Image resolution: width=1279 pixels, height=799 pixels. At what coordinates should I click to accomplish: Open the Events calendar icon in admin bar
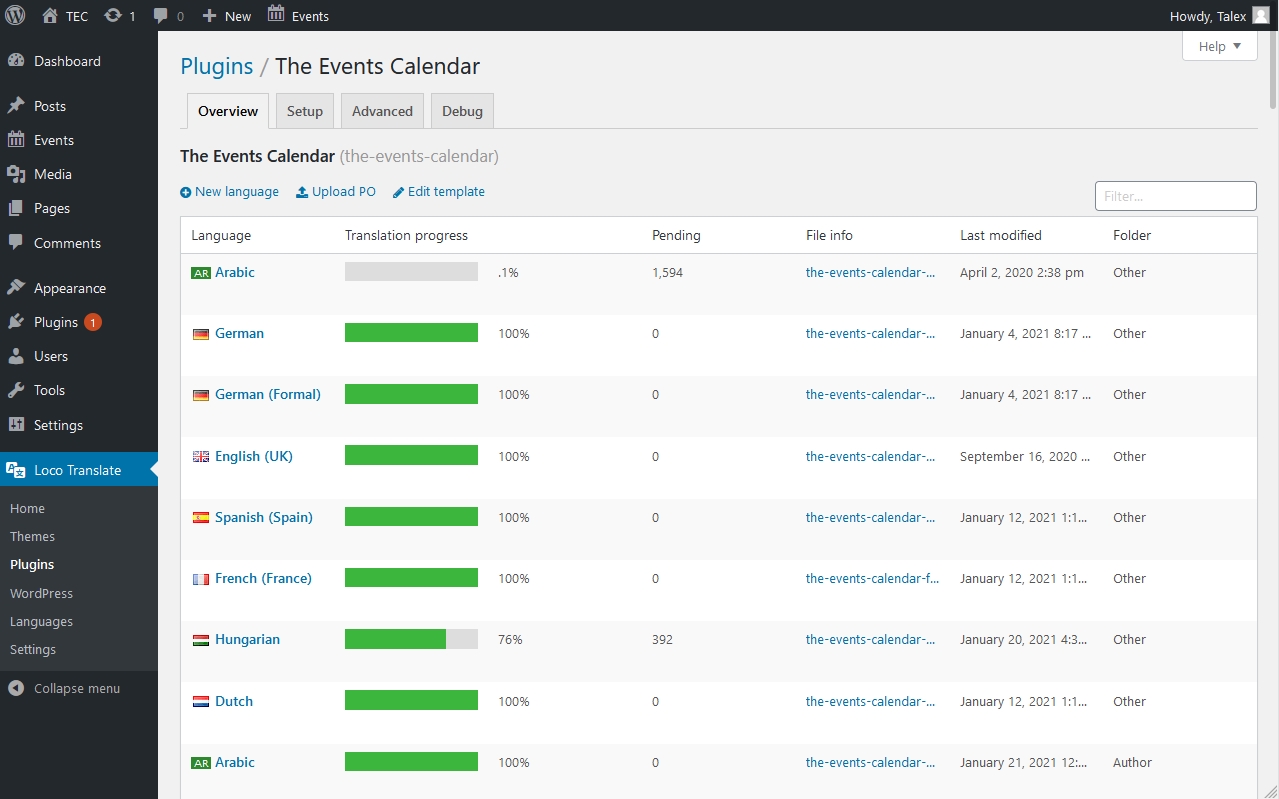pos(276,14)
